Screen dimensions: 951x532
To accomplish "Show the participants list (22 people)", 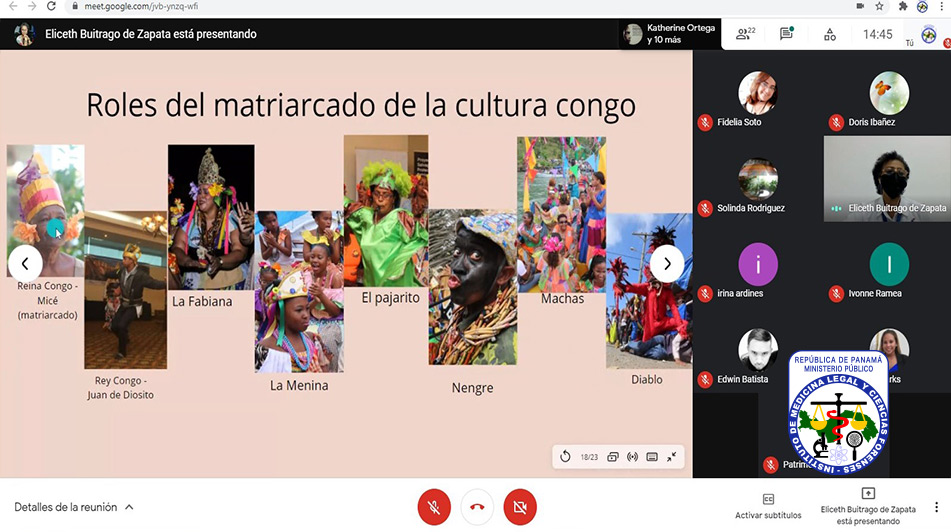I will pos(745,34).
